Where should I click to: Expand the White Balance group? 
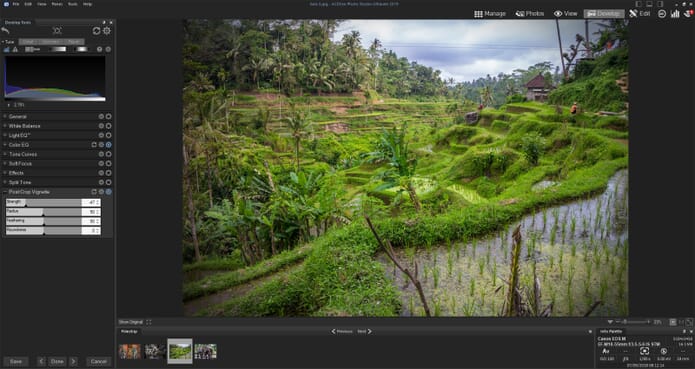coord(5,126)
